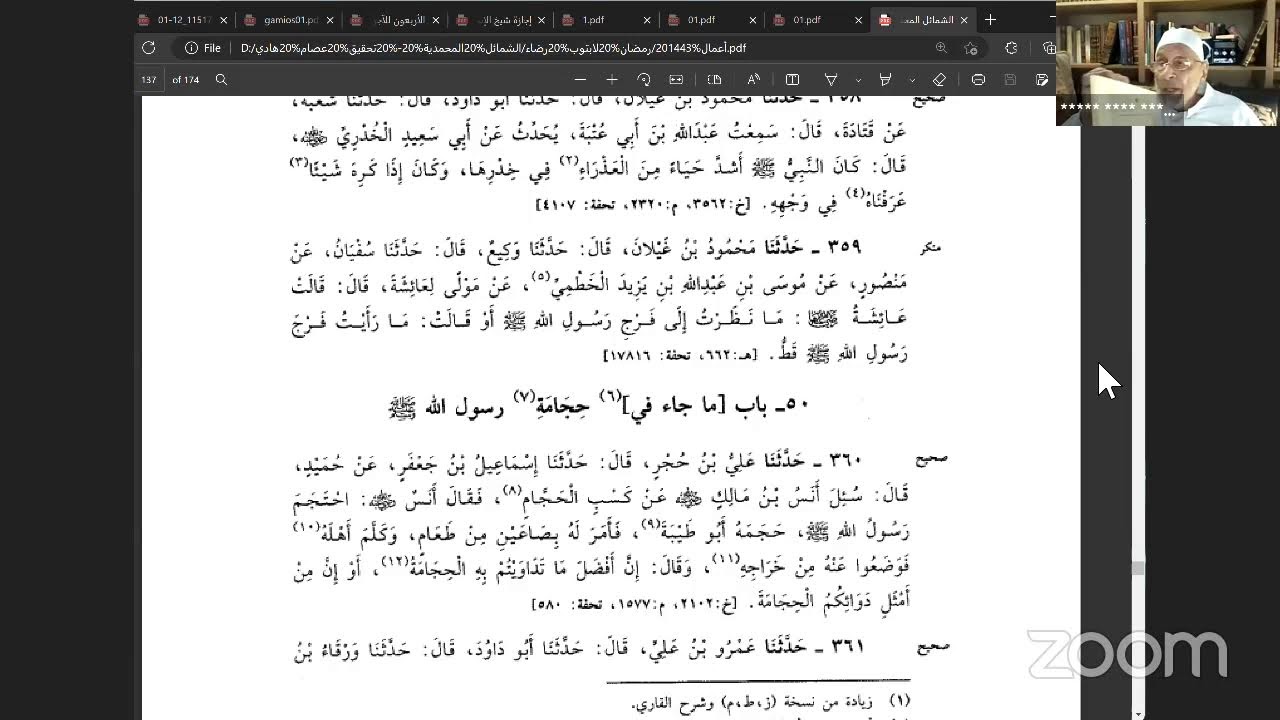Switch to the الأربعون tab
Screen dimensions: 1280x720
coord(395,19)
